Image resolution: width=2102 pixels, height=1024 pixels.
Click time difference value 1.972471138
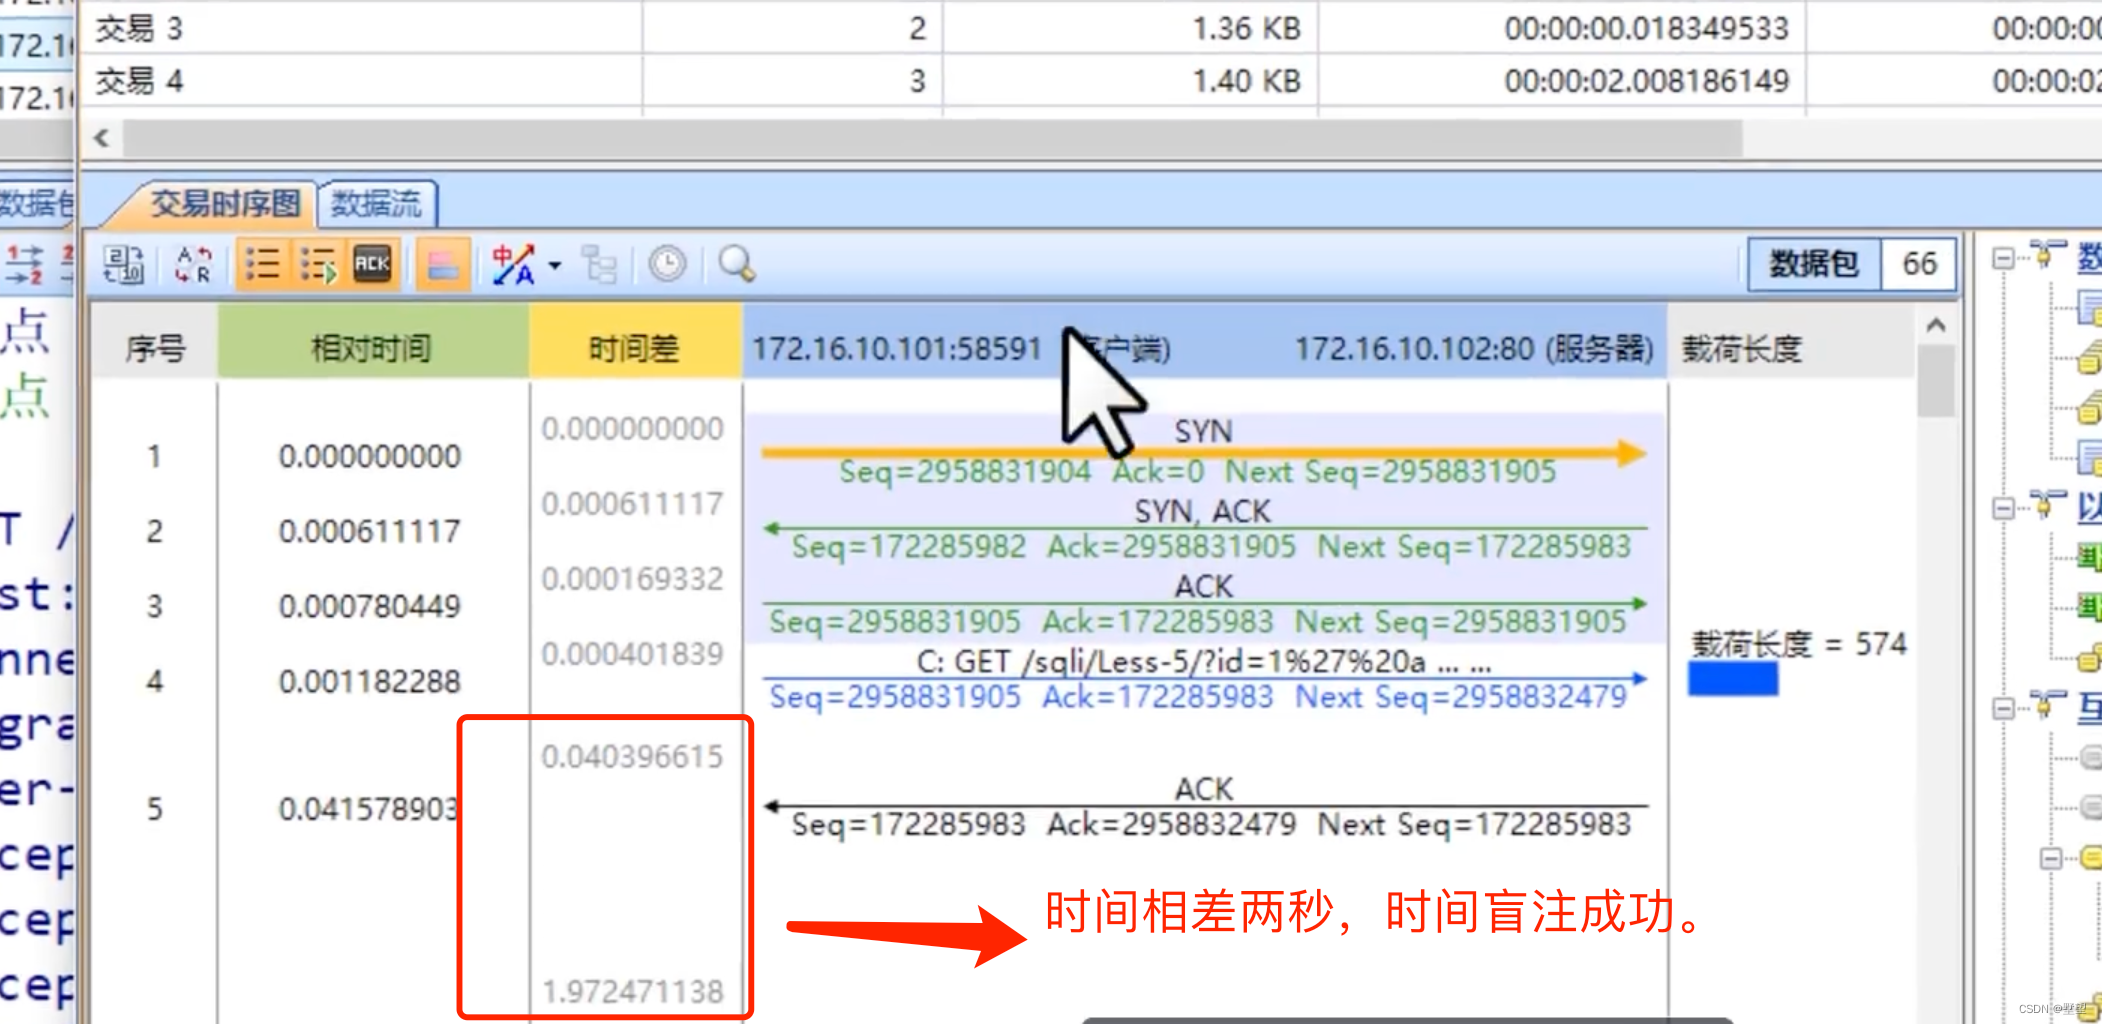point(632,992)
